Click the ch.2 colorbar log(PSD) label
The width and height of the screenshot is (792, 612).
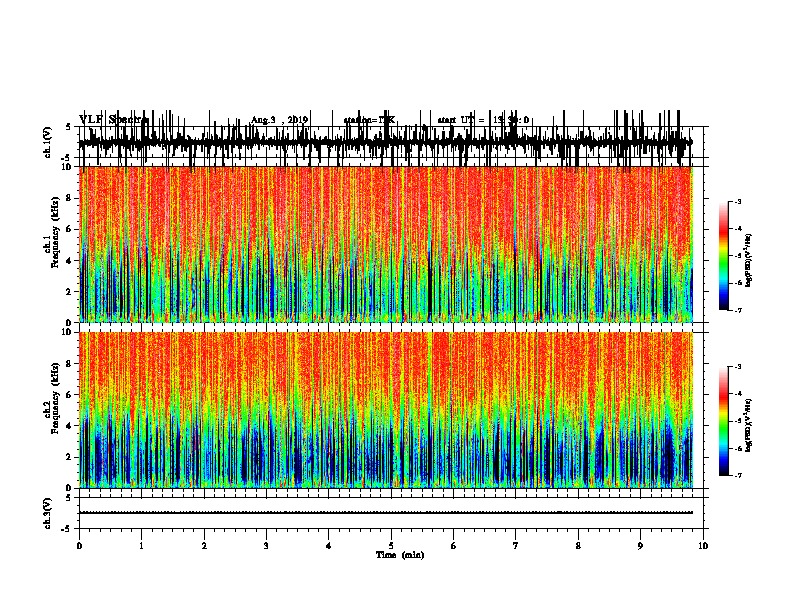749,425
